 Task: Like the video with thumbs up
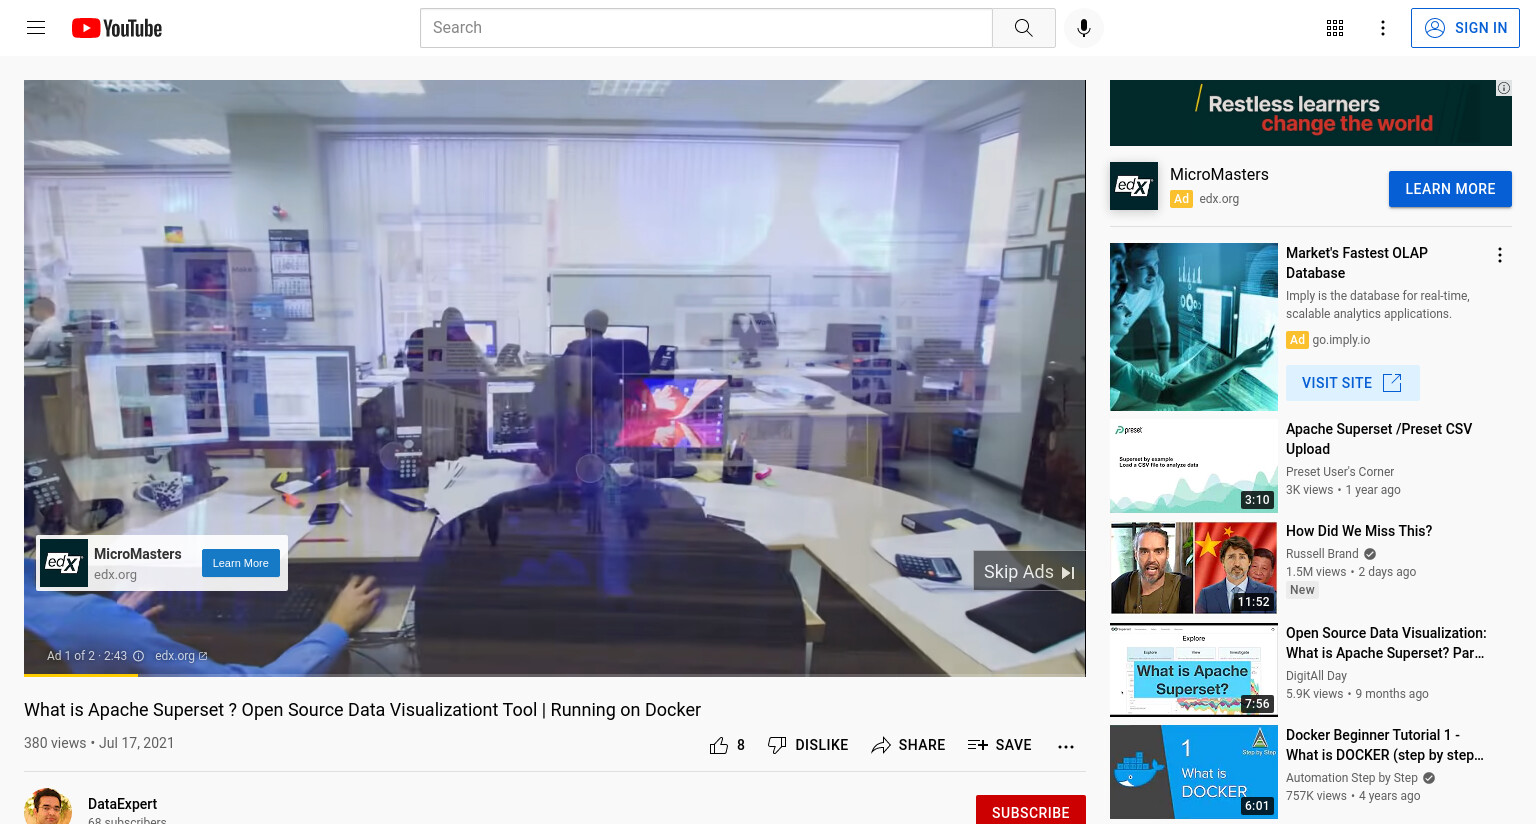click(727, 745)
